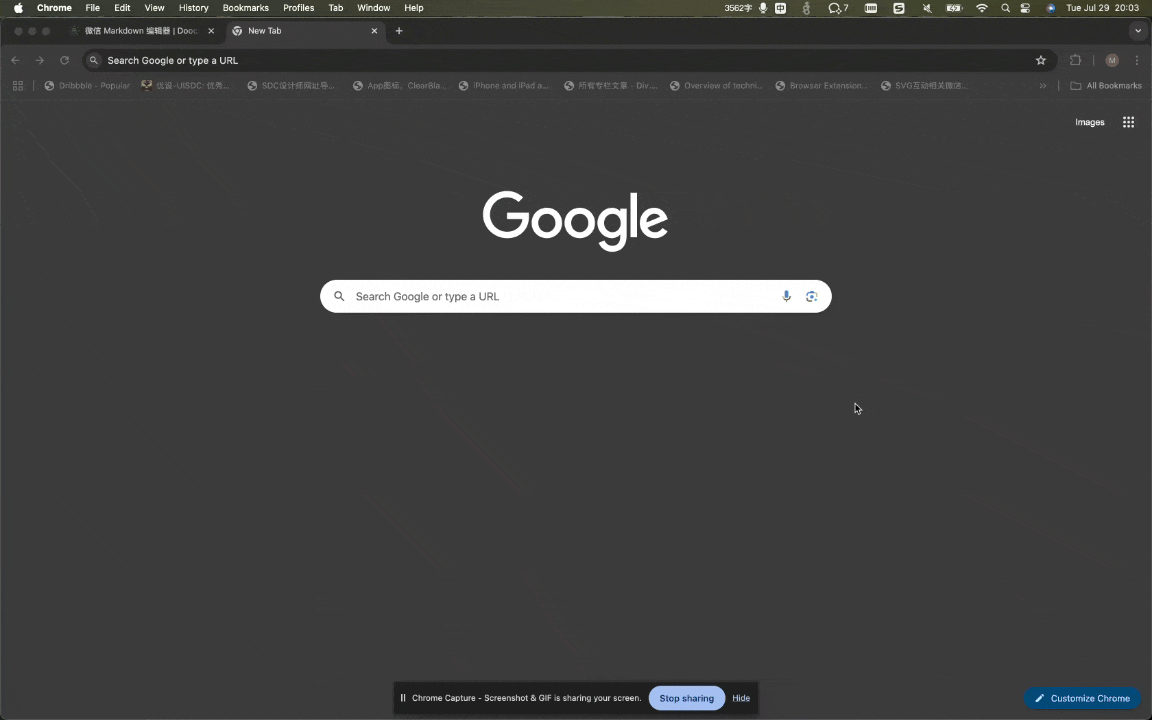Open Spotlight search in menu bar
This screenshot has height=720, width=1152.
[x=1005, y=7]
